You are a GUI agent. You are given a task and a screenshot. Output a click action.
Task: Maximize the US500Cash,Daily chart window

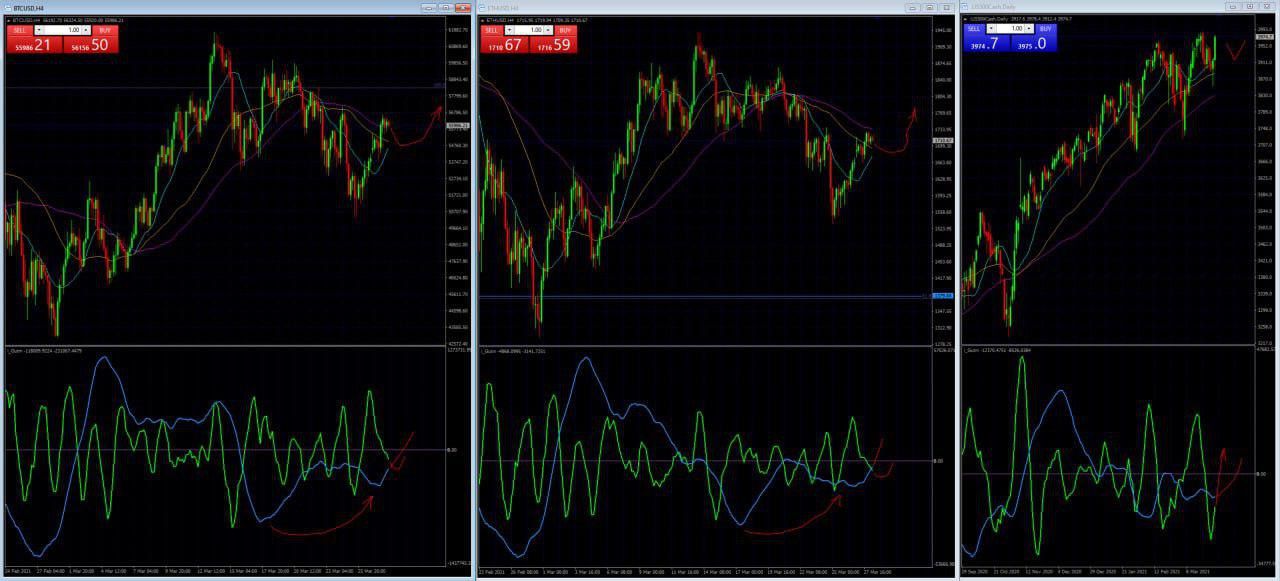click(1250, 6)
